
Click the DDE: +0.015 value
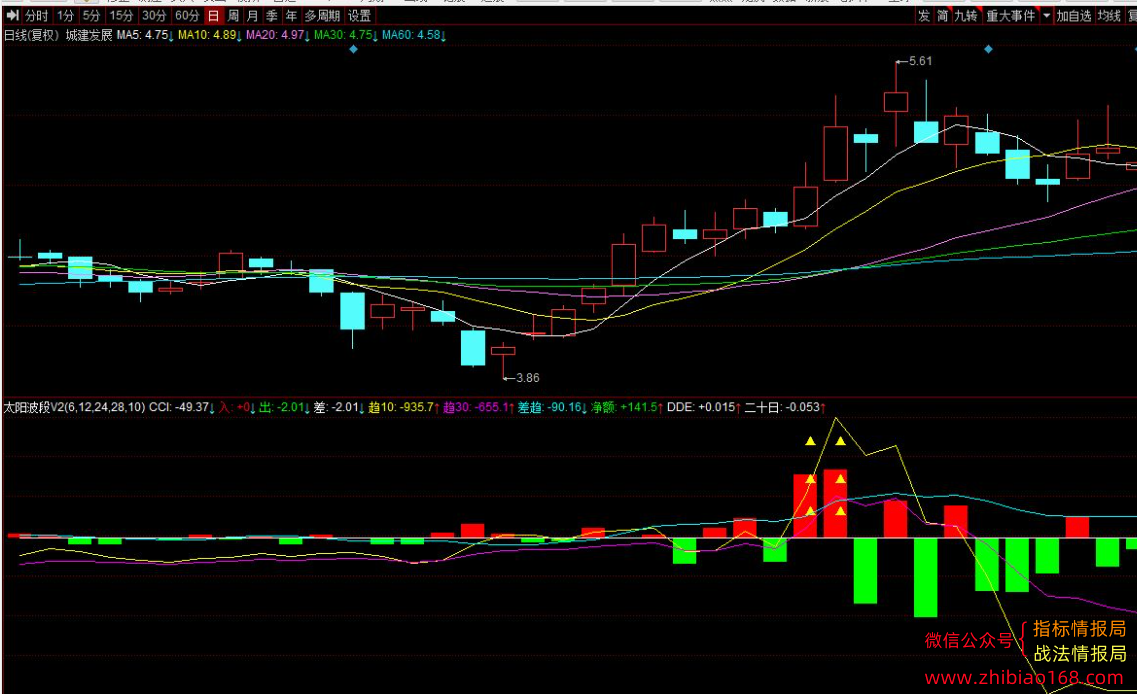703,408
